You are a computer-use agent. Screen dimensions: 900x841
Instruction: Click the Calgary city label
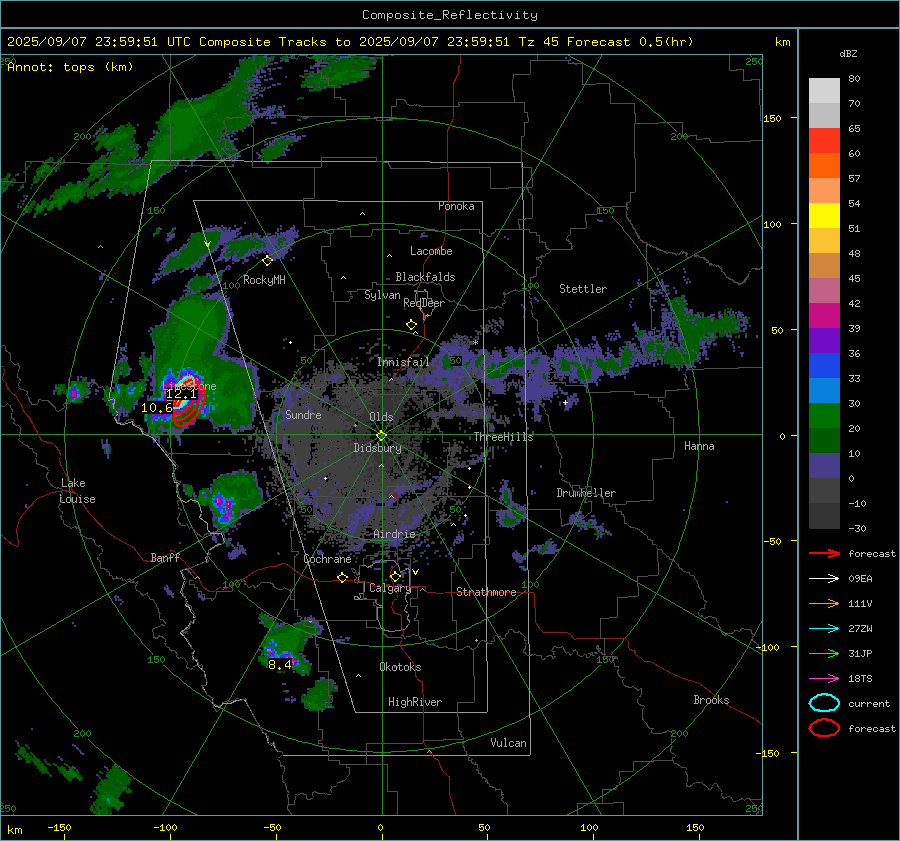pos(390,588)
